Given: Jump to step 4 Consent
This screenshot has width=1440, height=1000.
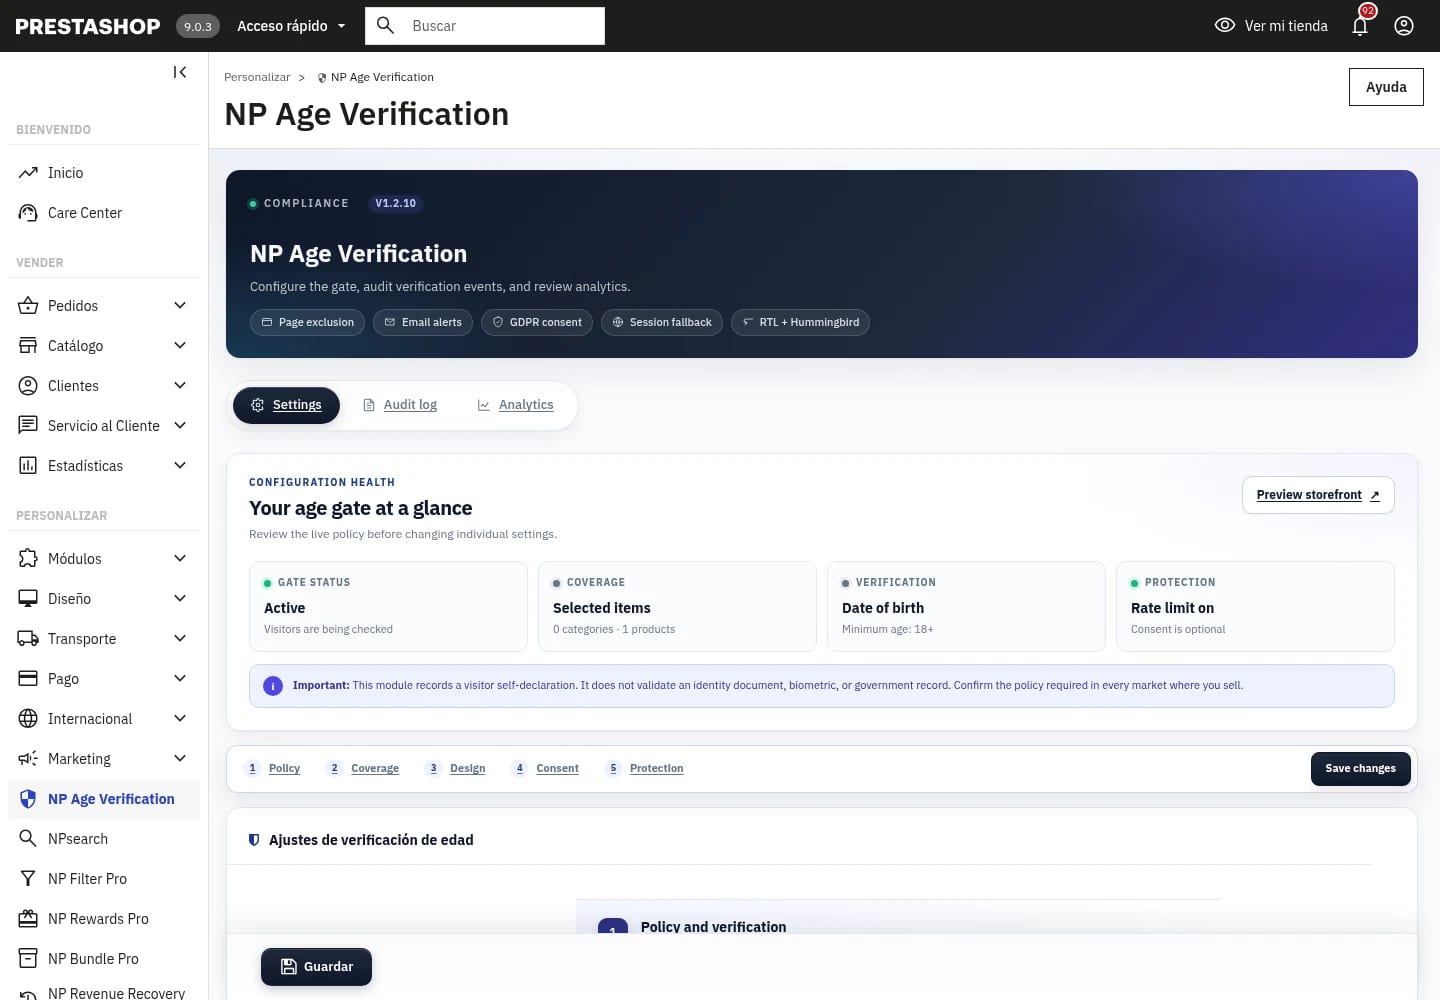Looking at the screenshot, I should click(545, 768).
